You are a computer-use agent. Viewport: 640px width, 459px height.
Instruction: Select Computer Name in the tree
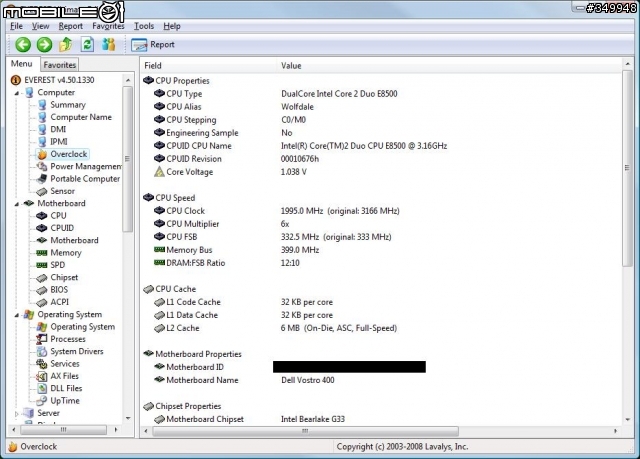(x=81, y=117)
